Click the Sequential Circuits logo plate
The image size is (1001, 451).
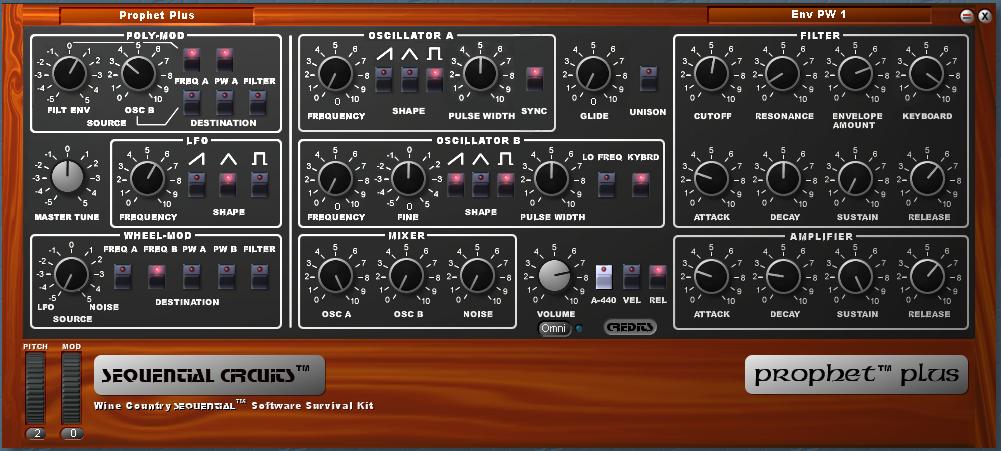(x=209, y=375)
